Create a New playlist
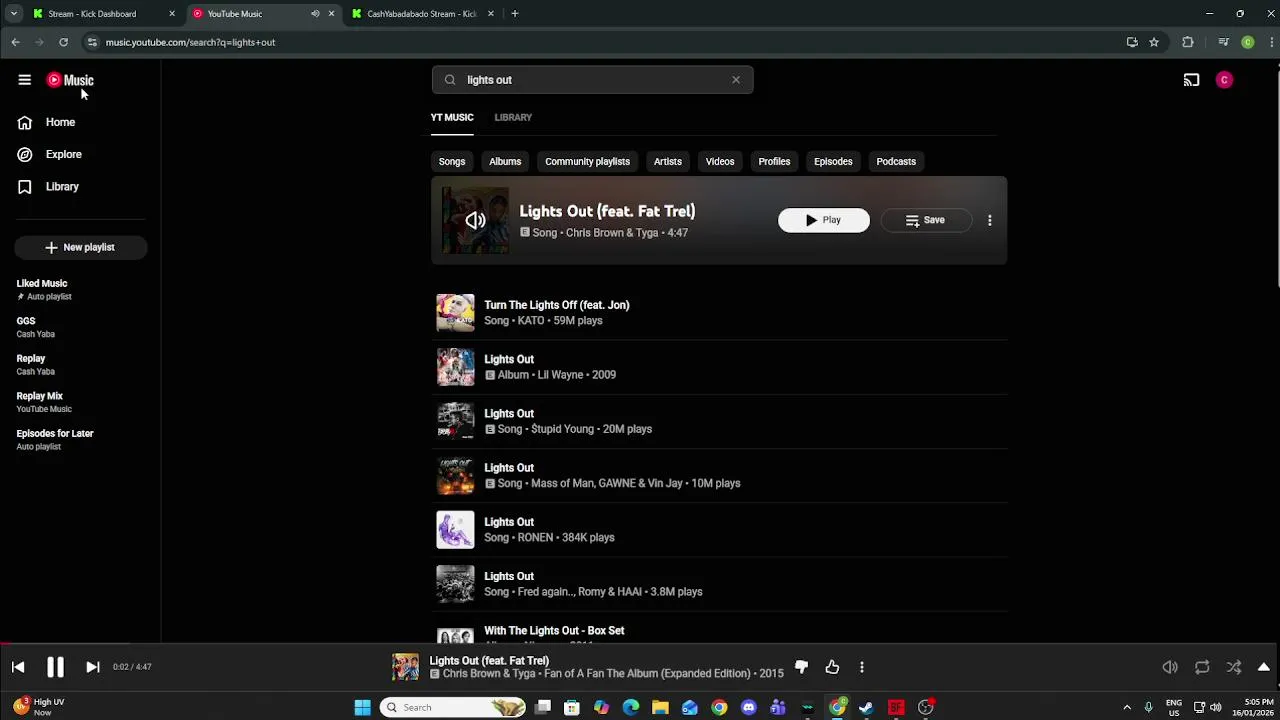This screenshot has width=1280, height=720. [80, 247]
